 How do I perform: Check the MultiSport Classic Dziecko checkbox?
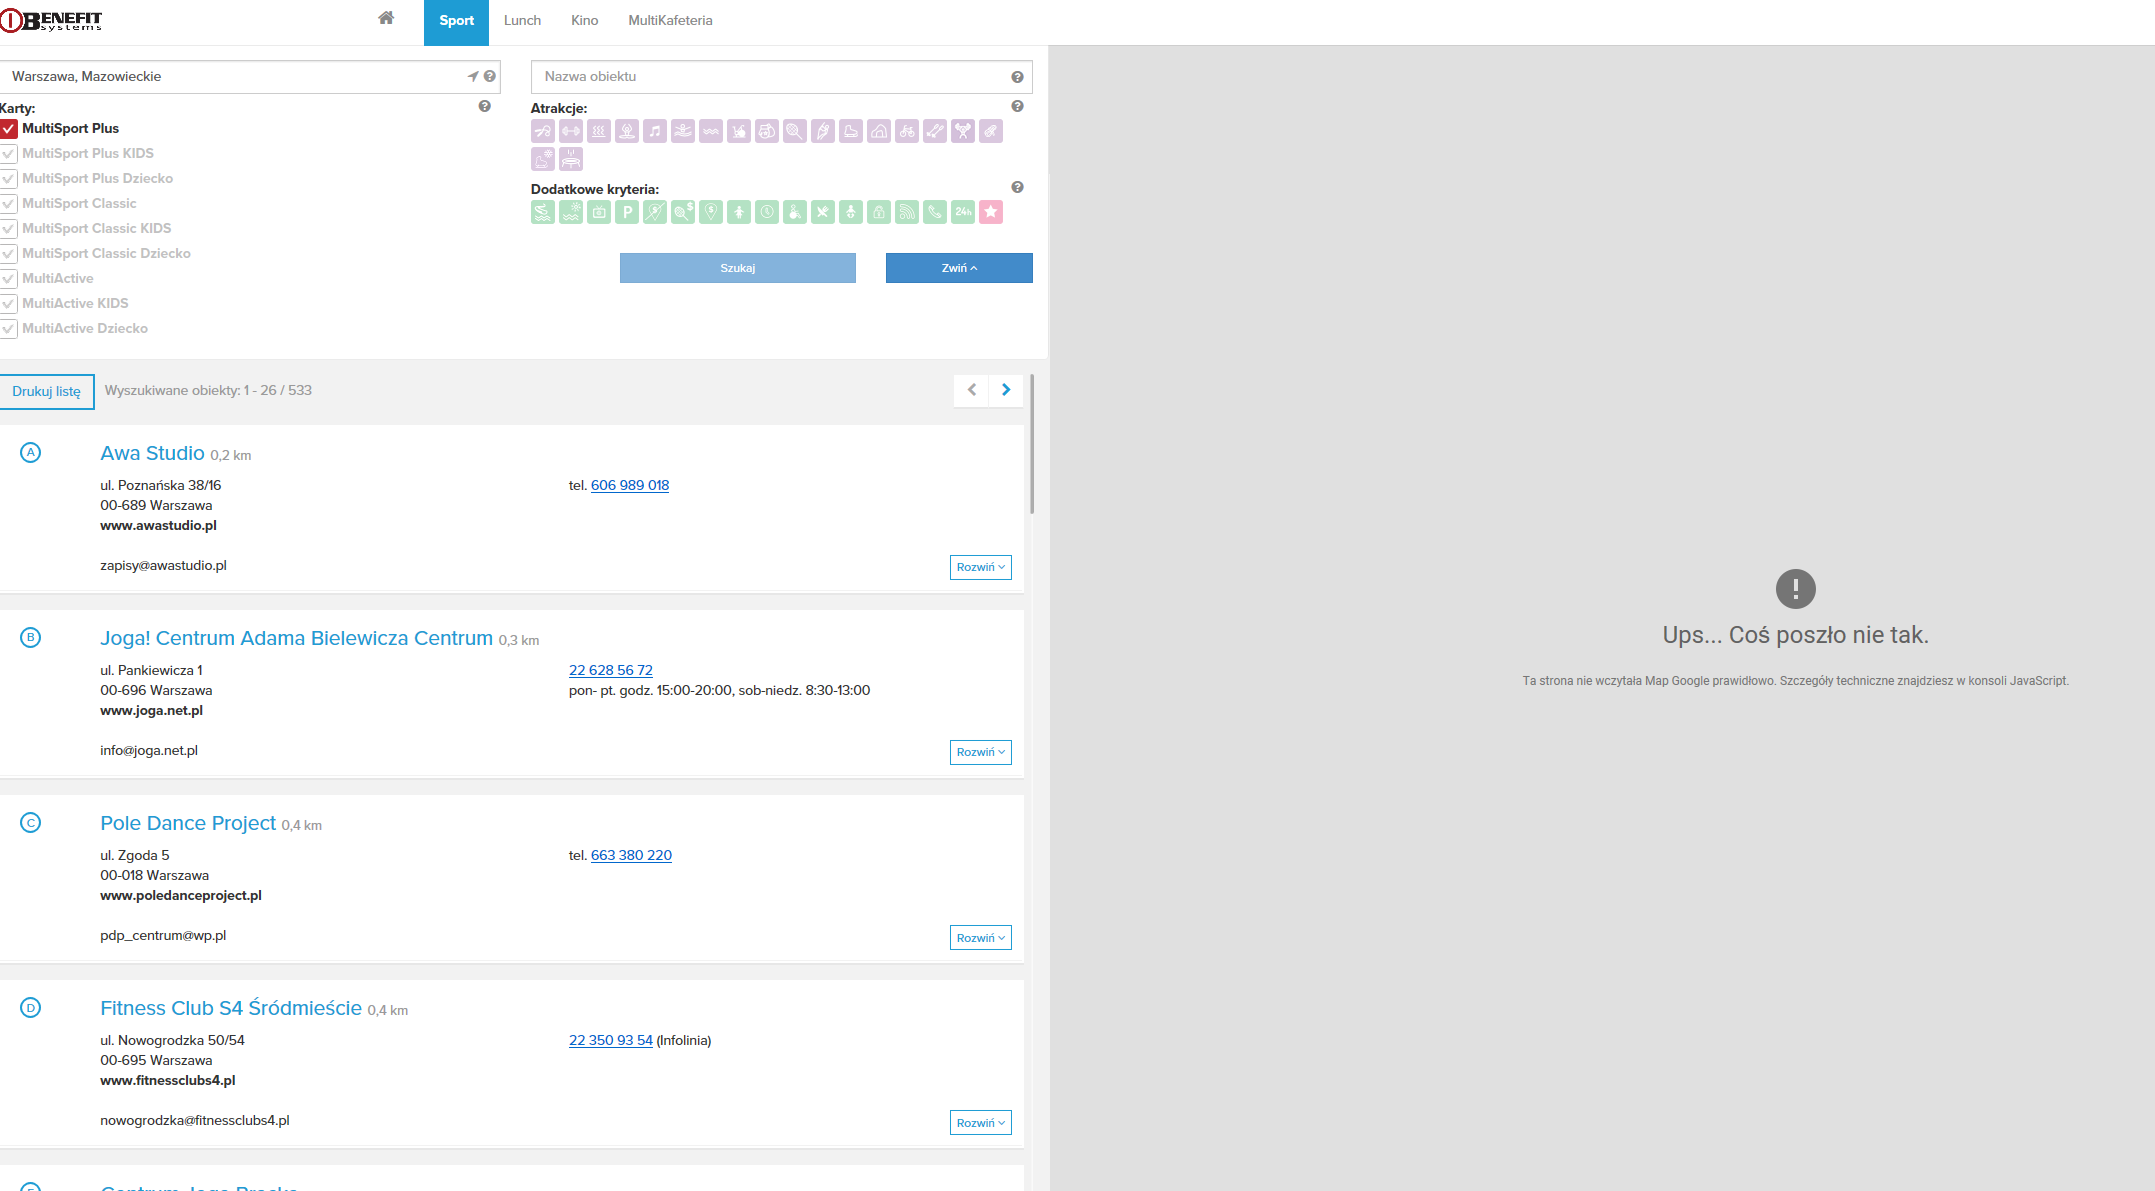9,254
